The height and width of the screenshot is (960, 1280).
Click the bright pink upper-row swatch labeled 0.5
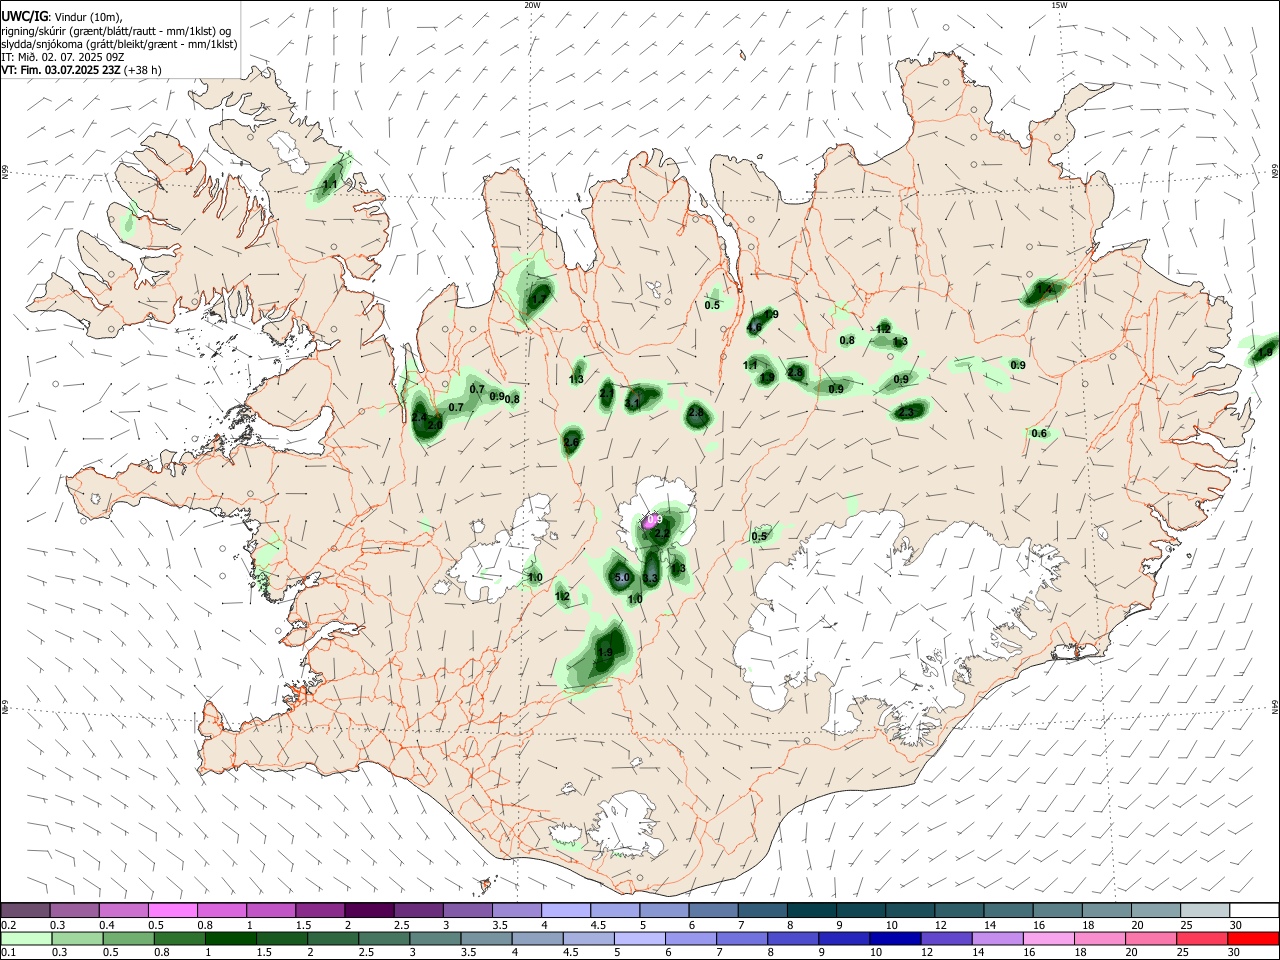172,910
